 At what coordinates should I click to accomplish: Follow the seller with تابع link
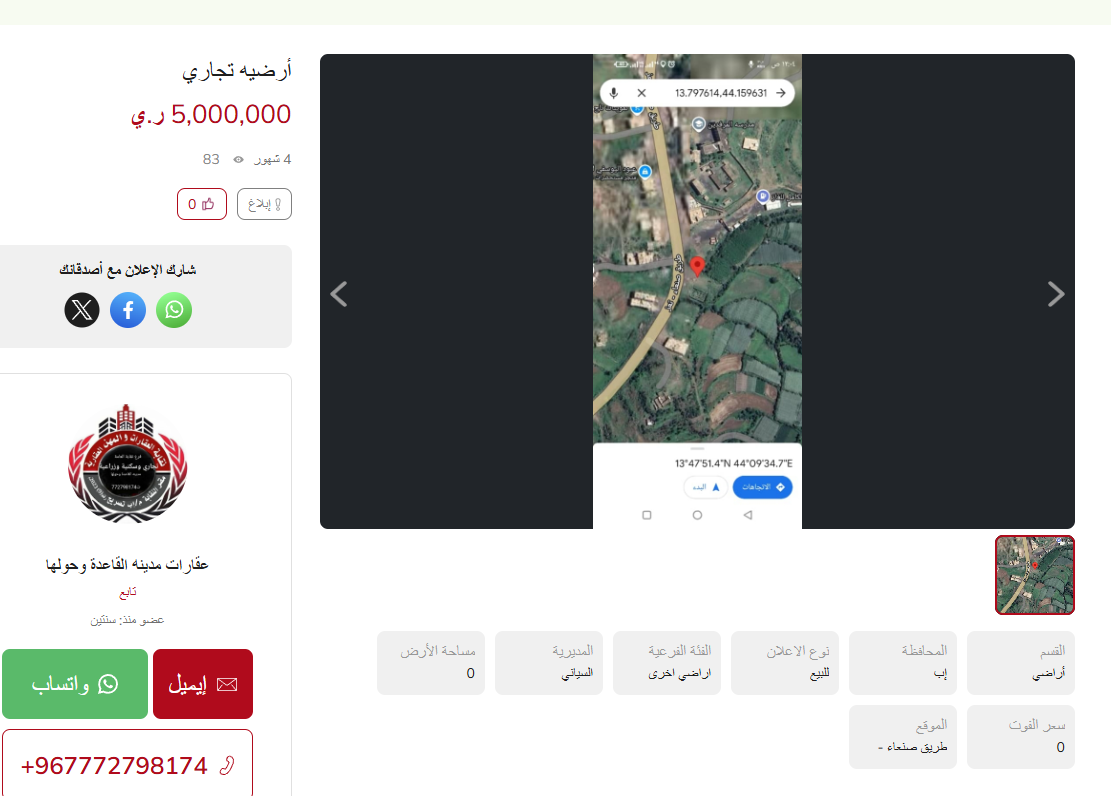(128, 592)
